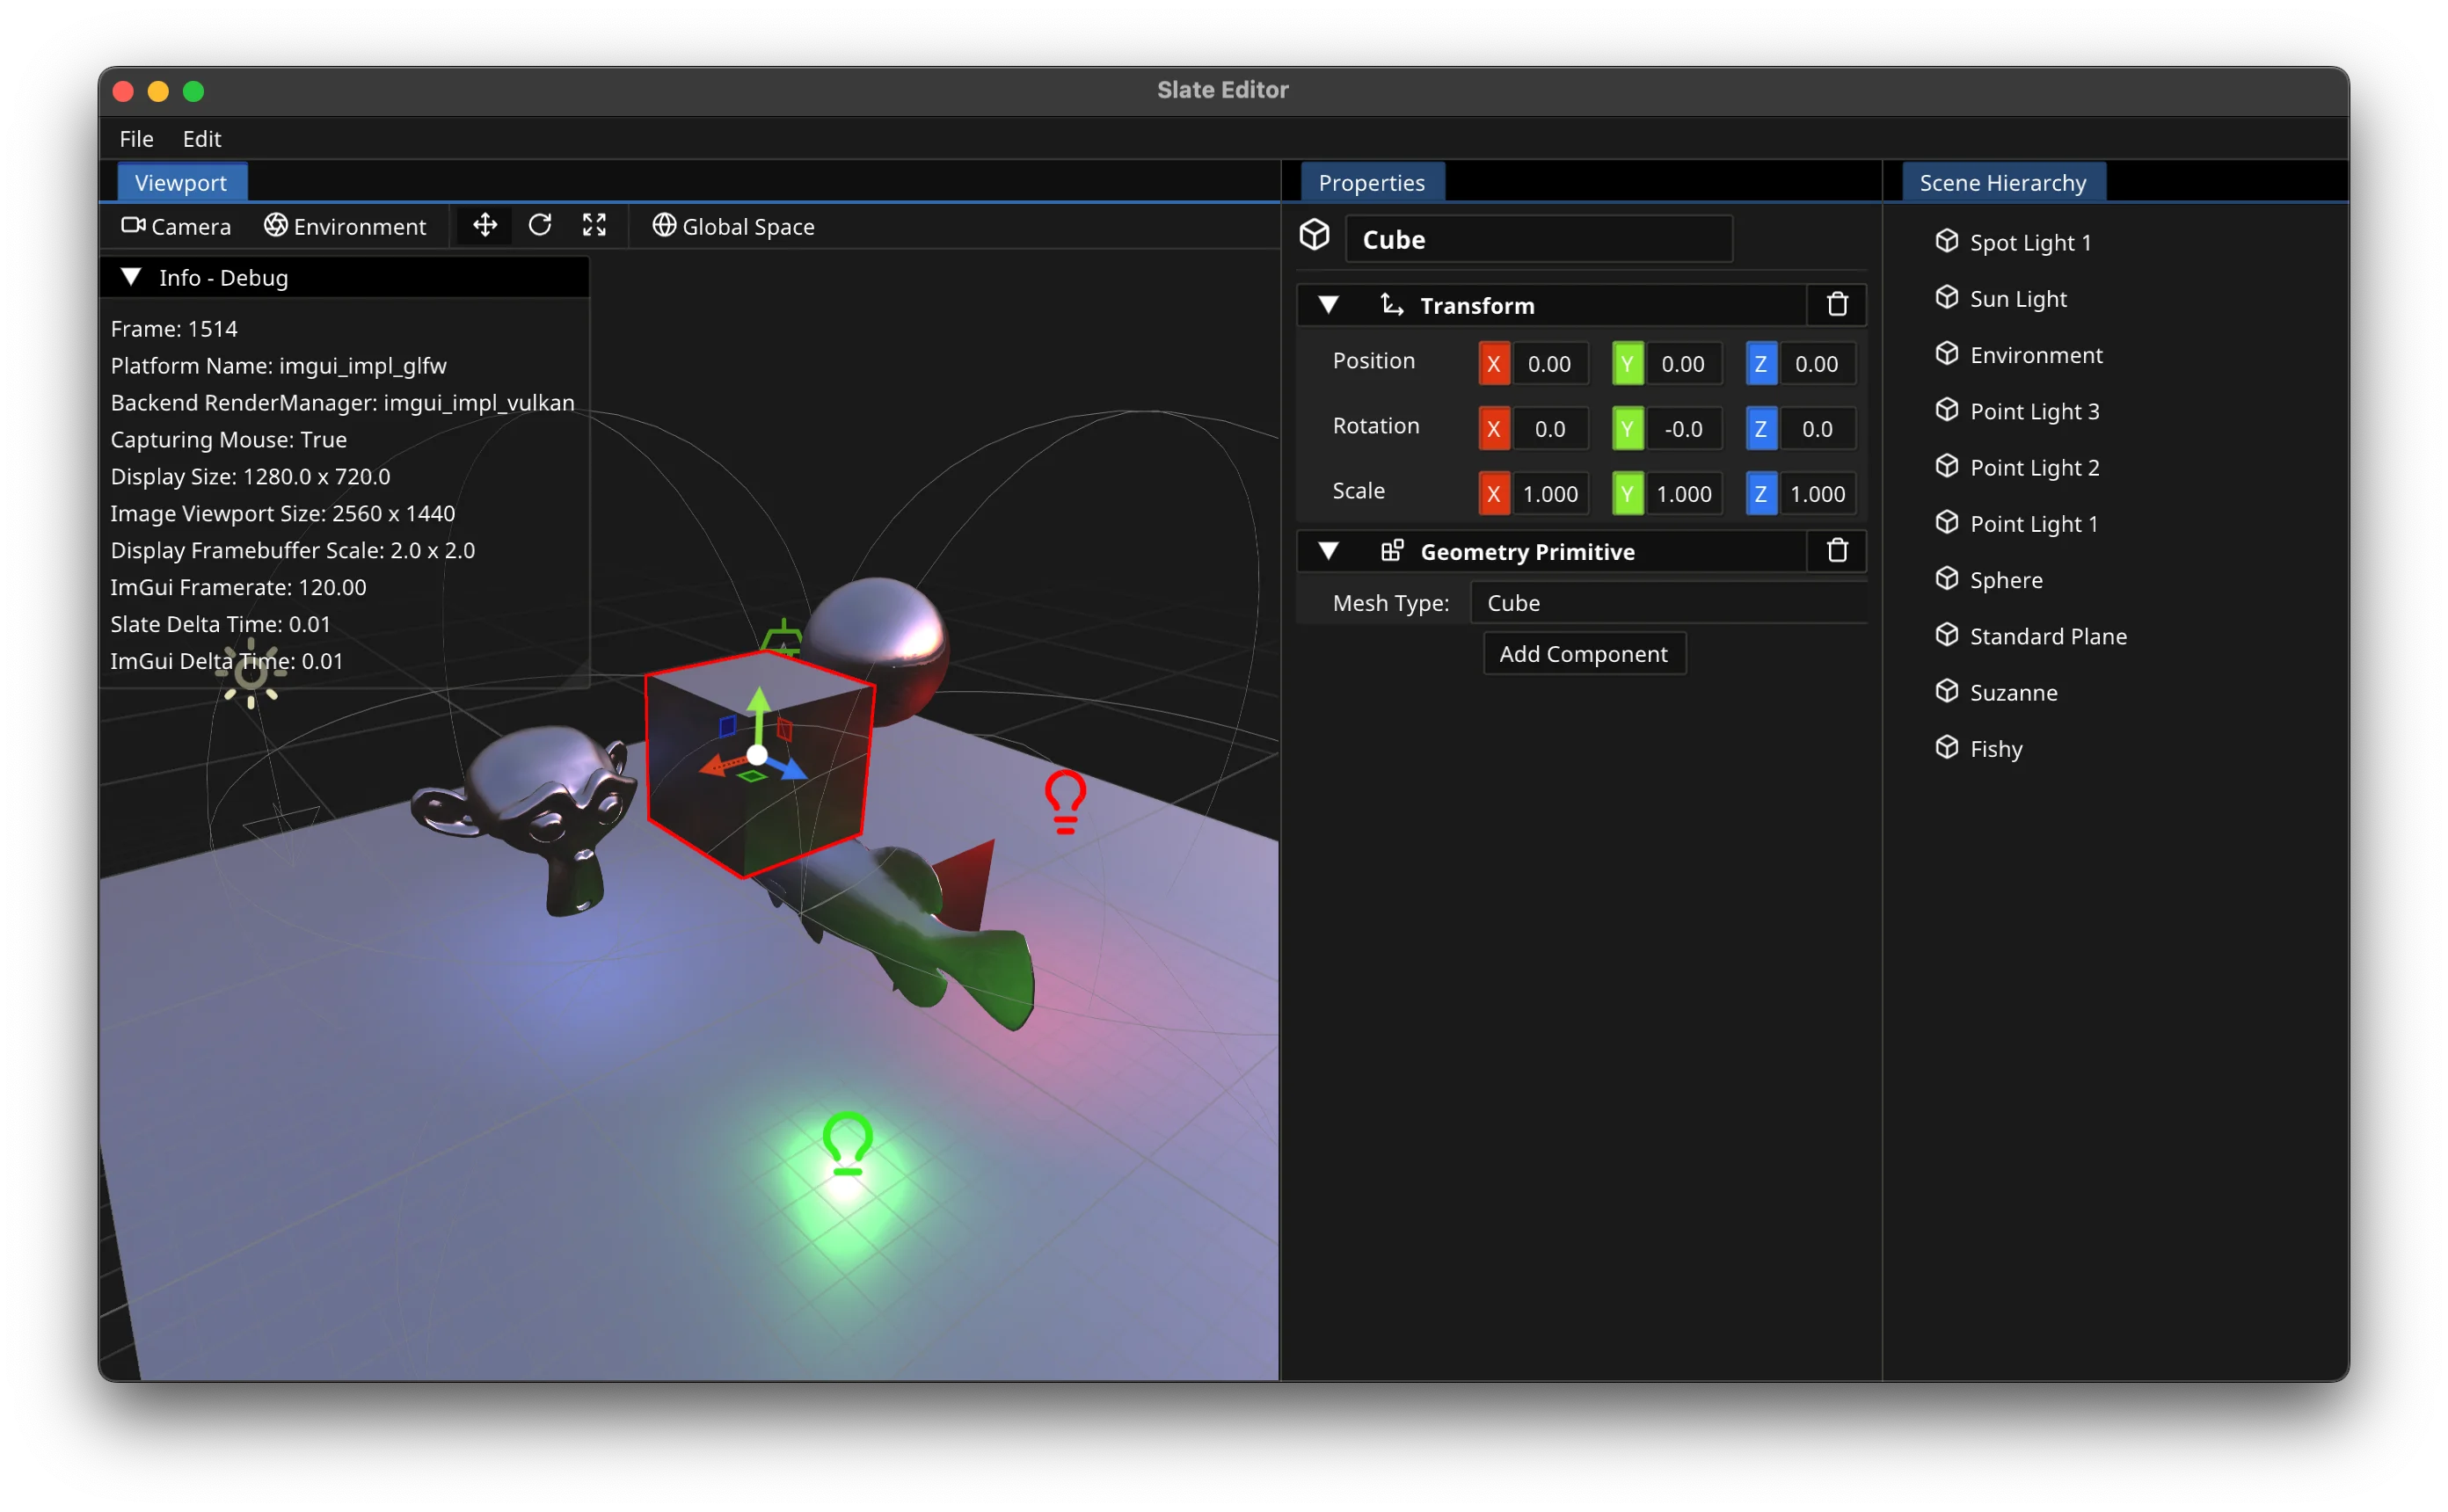Select Sun Light in Scene Hierarchy
Screen dimensions: 2448x1512
tap(2018, 298)
